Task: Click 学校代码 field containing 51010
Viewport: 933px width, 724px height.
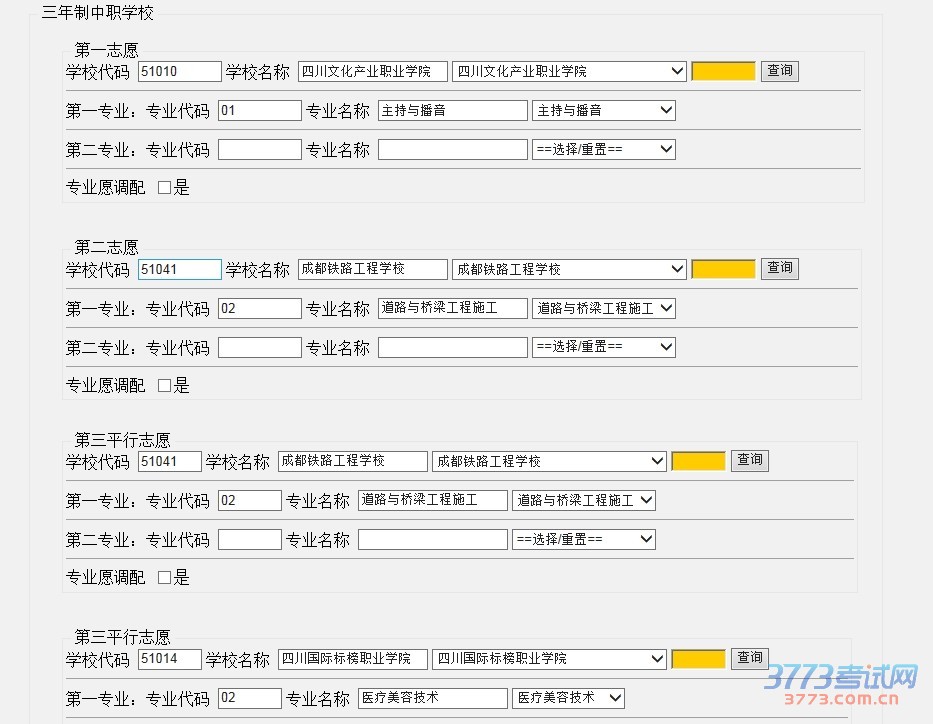Action: point(179,72)
